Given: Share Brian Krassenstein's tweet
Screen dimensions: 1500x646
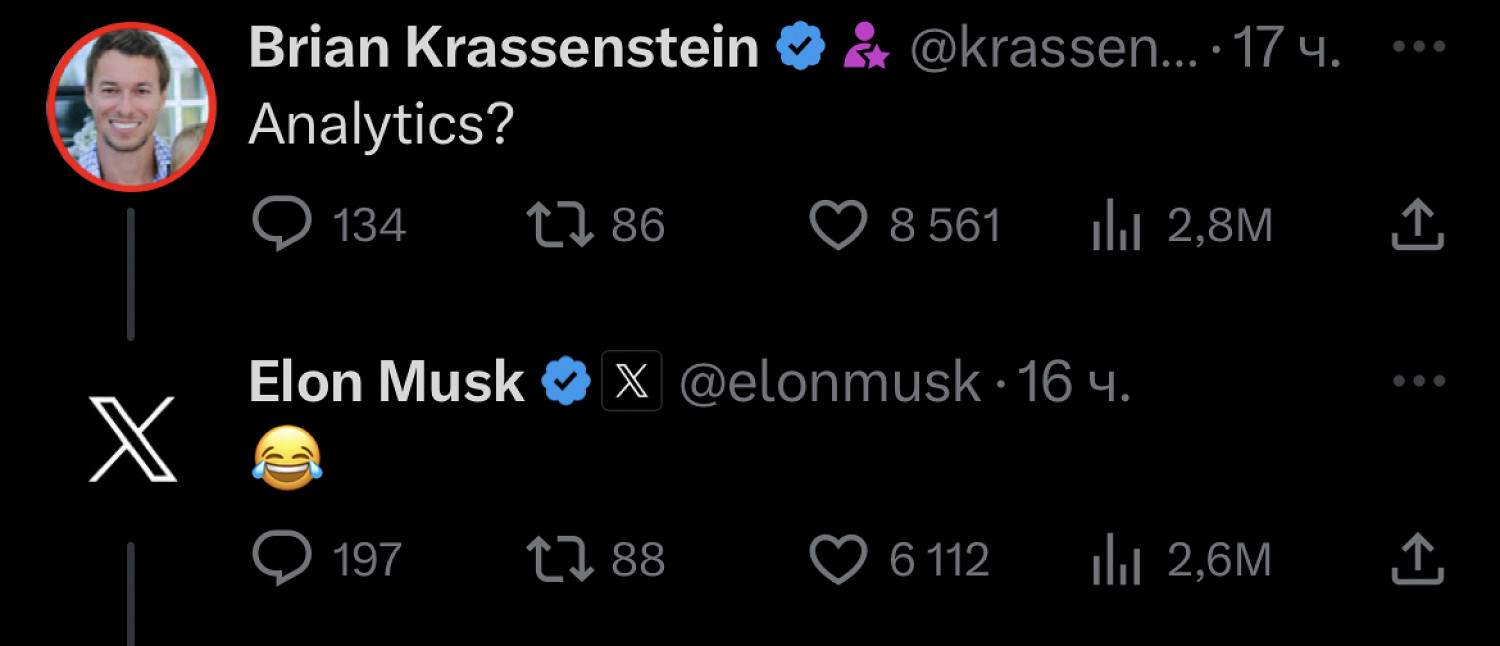Looking at the screenshot, I should coord(1418,226).
